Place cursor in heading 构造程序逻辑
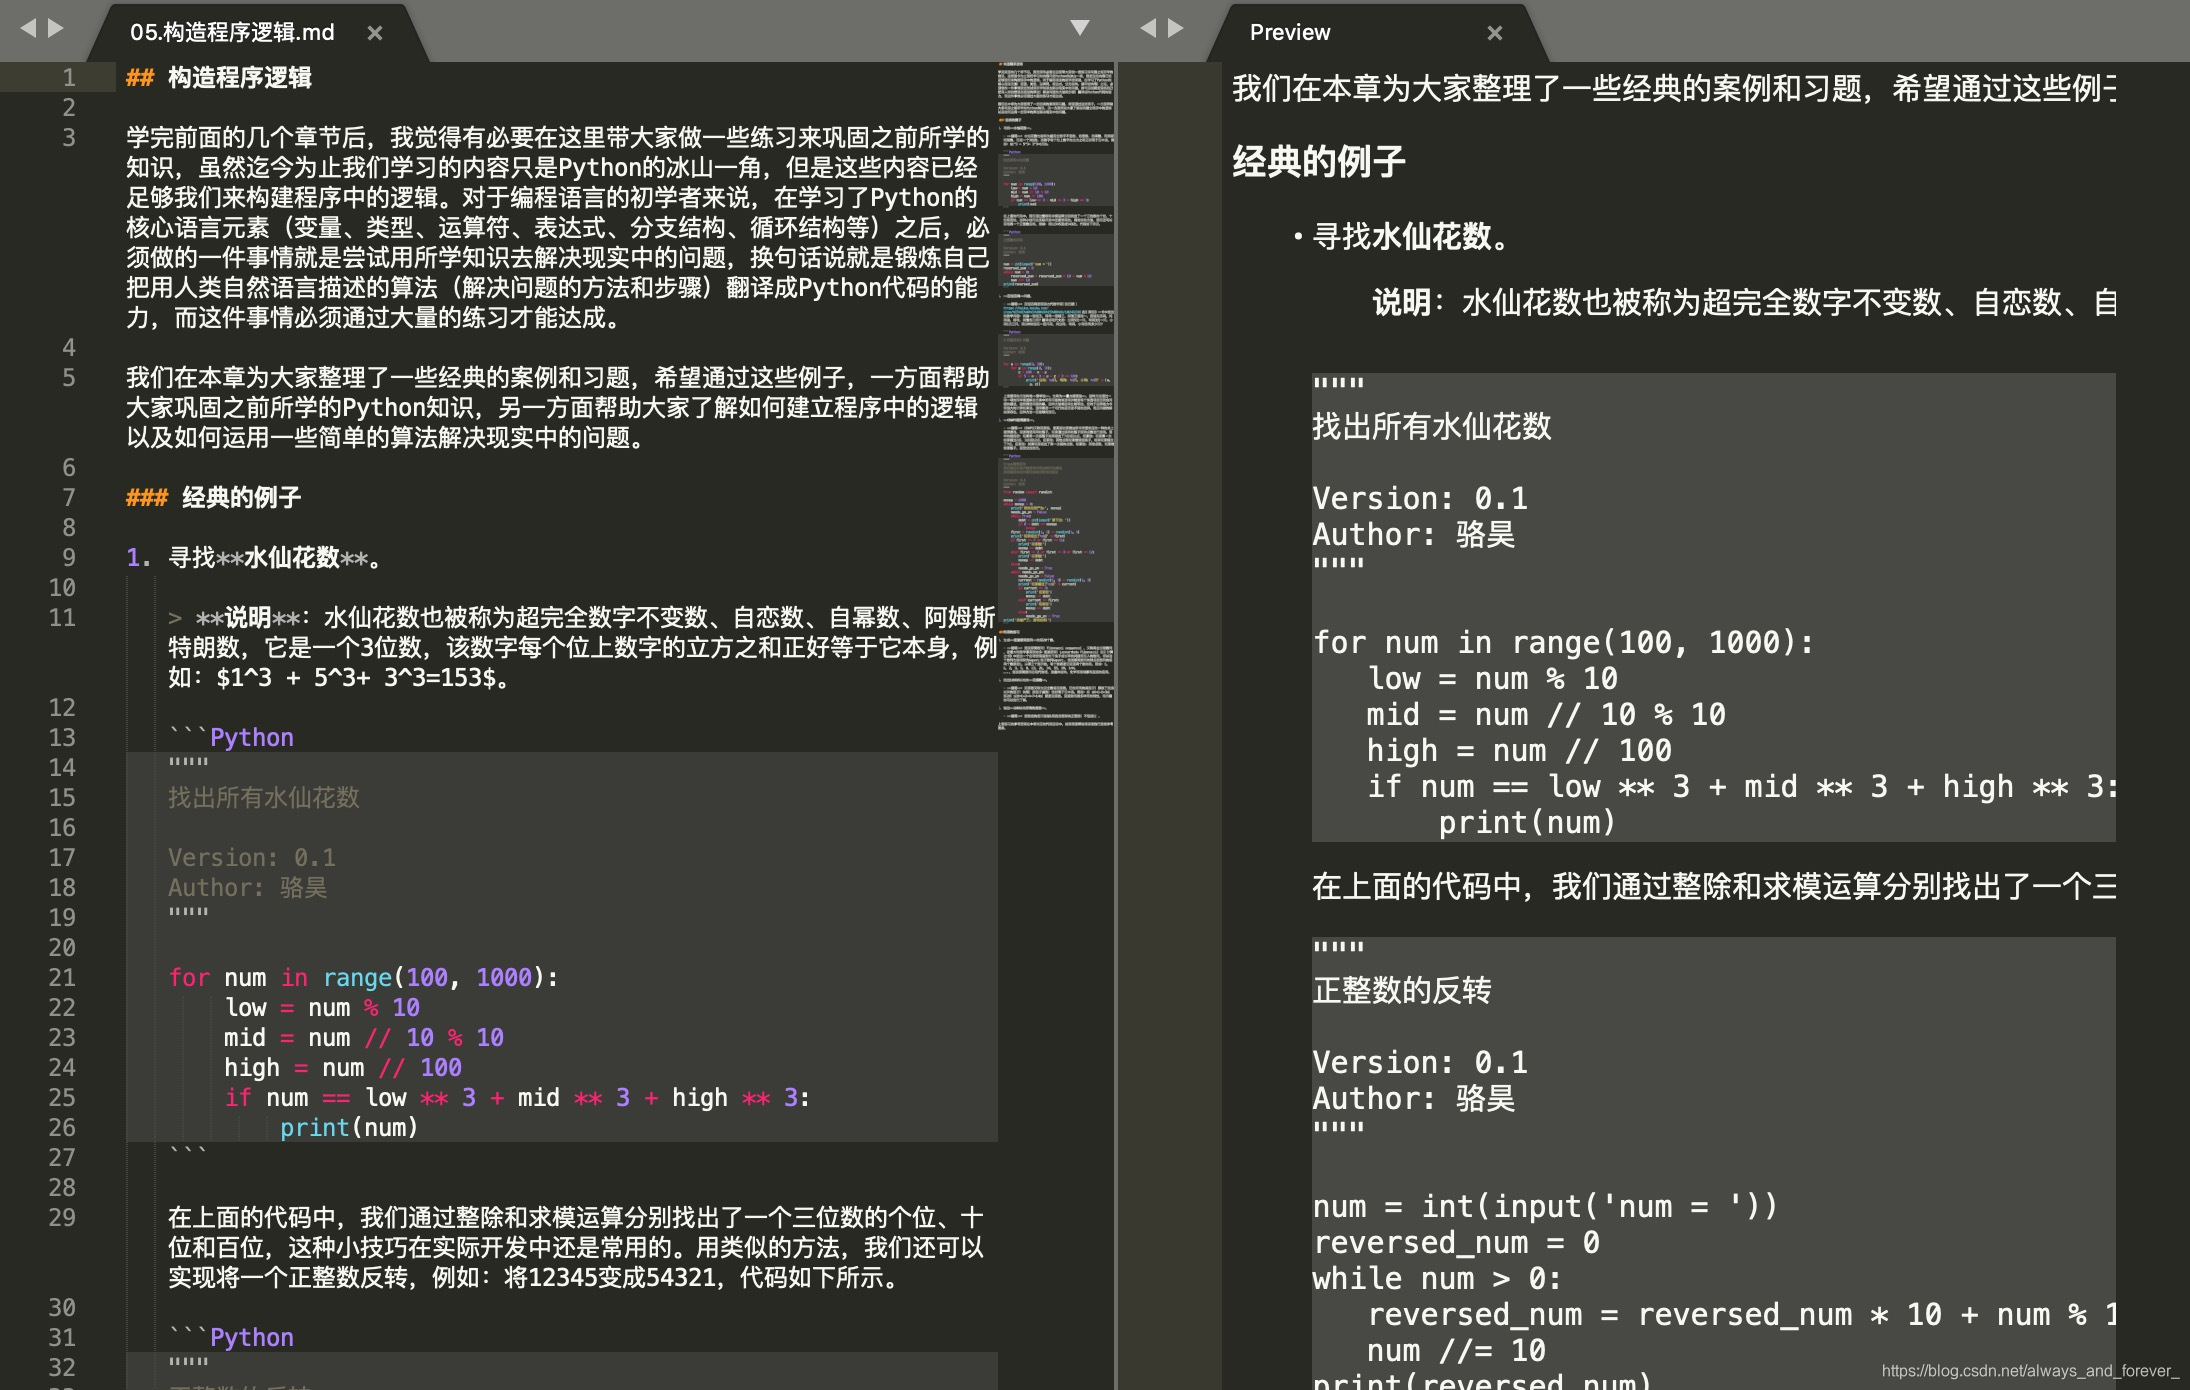The width and height of the screenshot is (2190, 1390). [239, 77]
